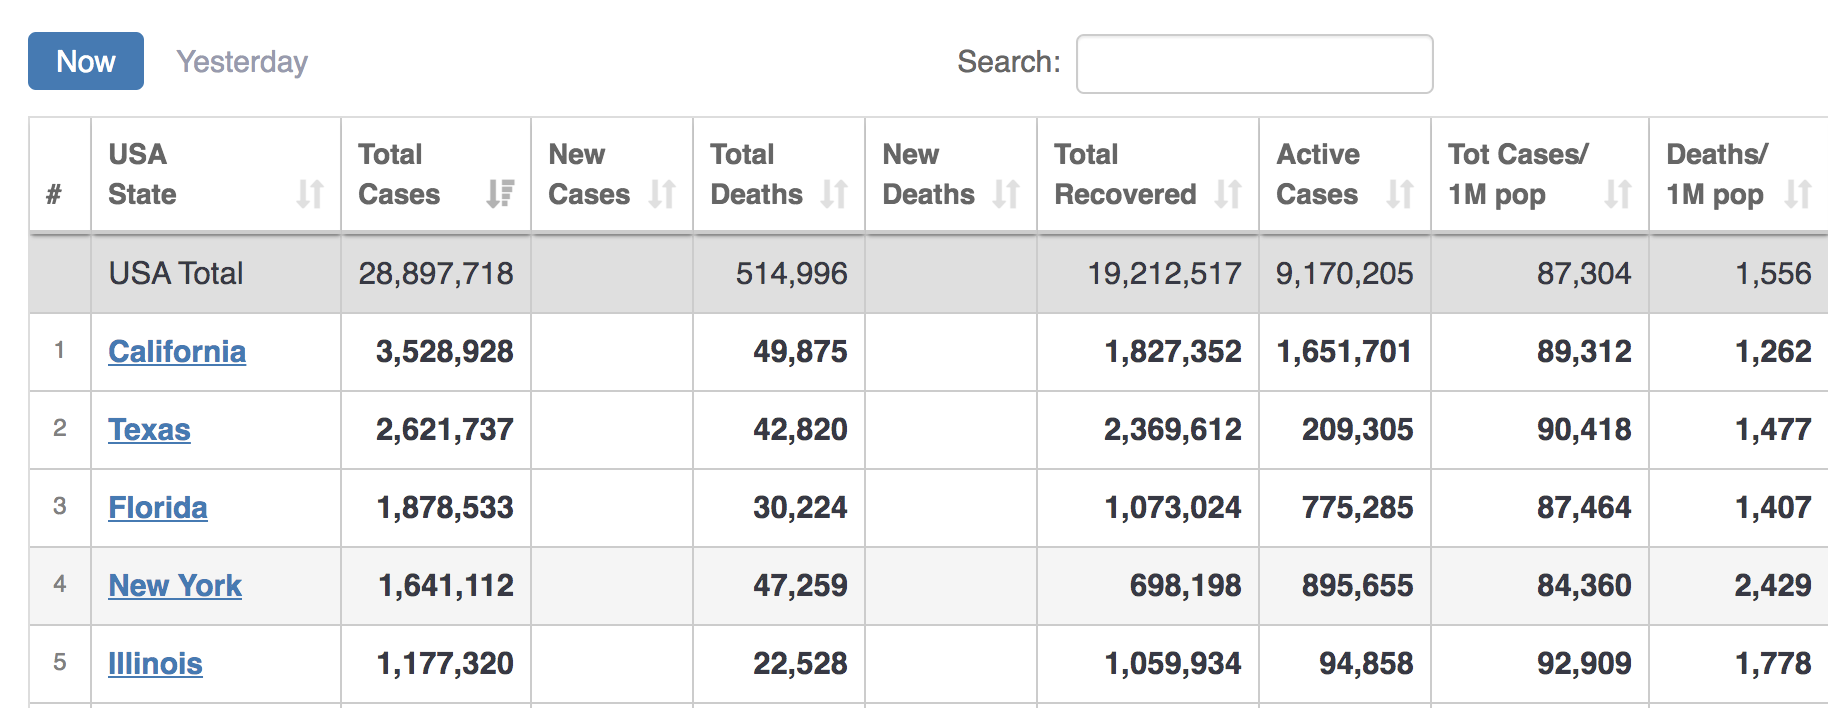
Task: Sort by Deaths/1M pop arrows icon
Action: [1798, 194]
